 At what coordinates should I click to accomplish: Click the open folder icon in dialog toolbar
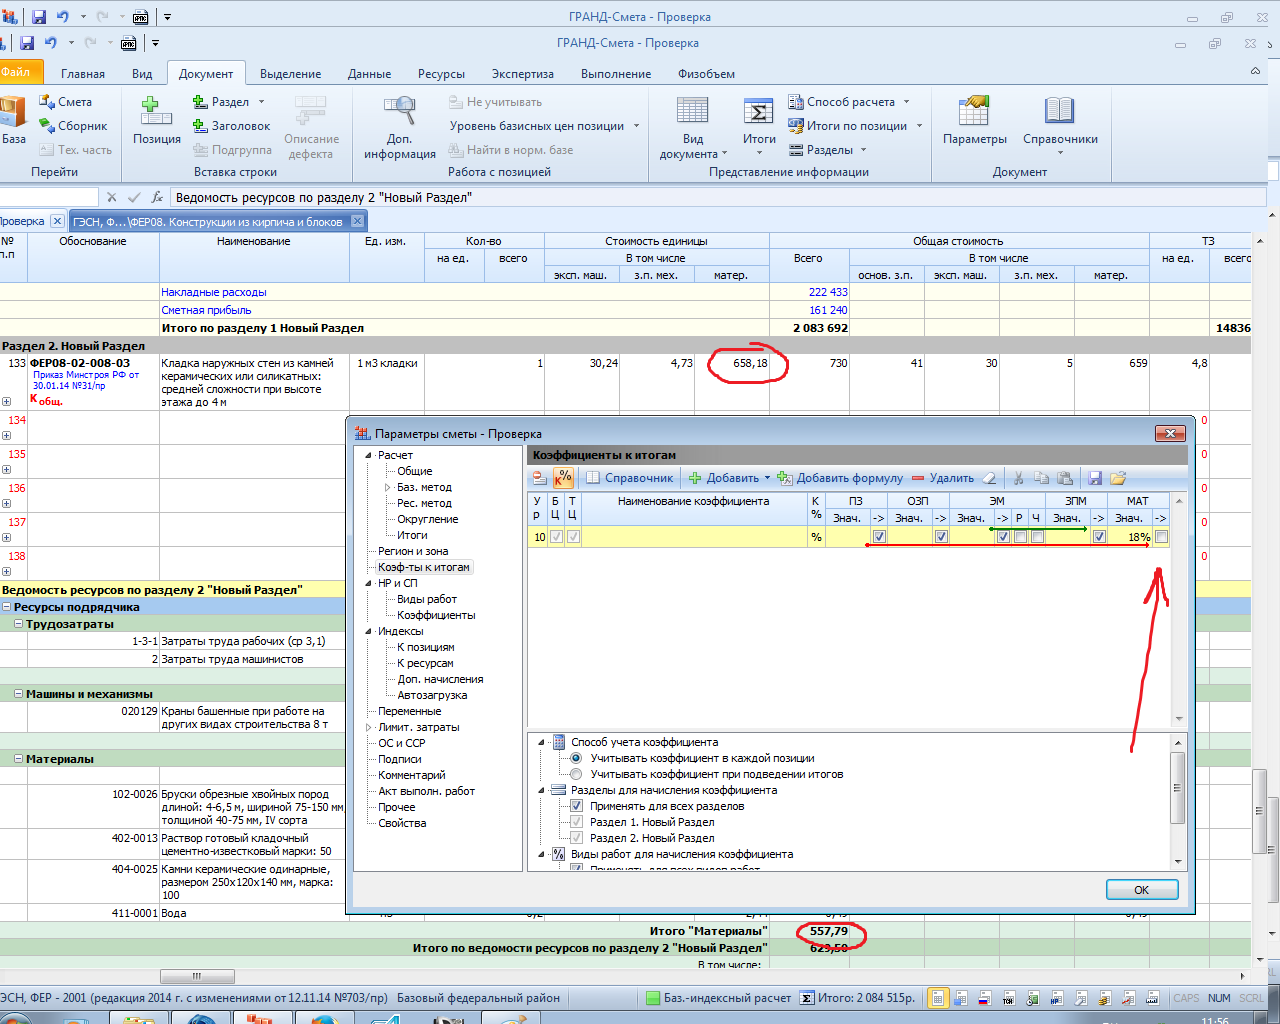point(1118,478)
